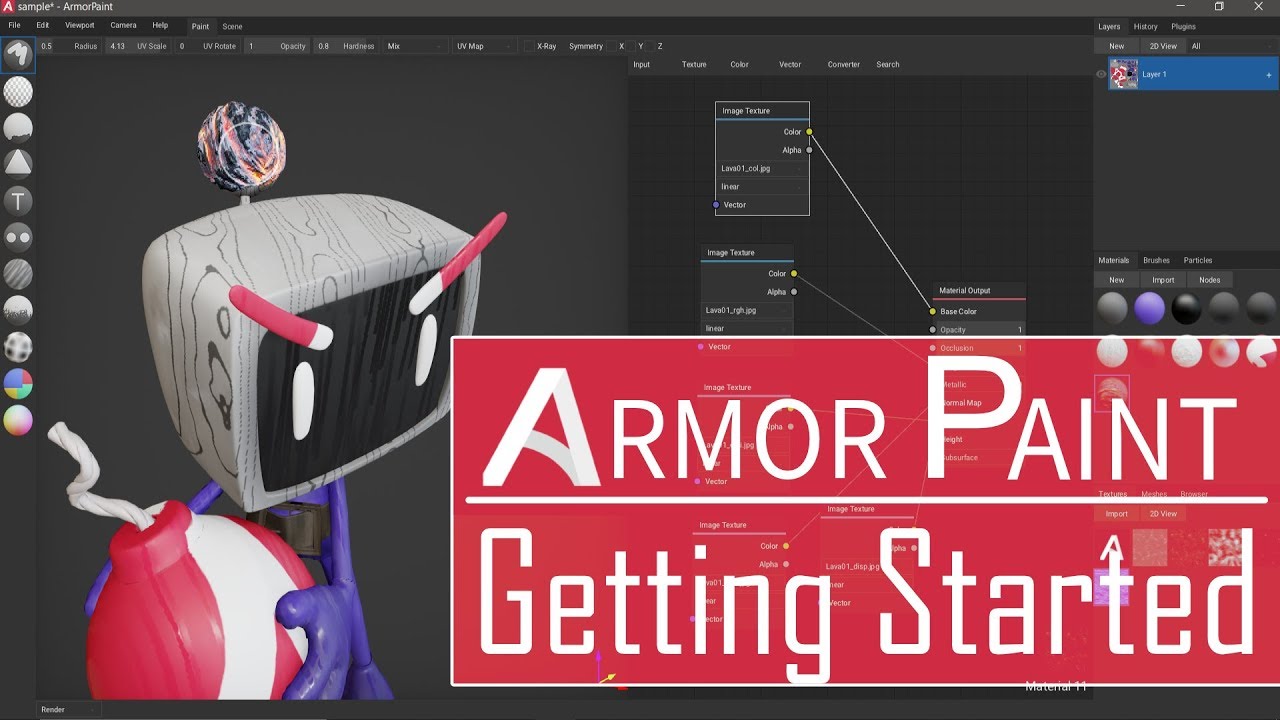Click New button in Materials panel

point(1117,280)
